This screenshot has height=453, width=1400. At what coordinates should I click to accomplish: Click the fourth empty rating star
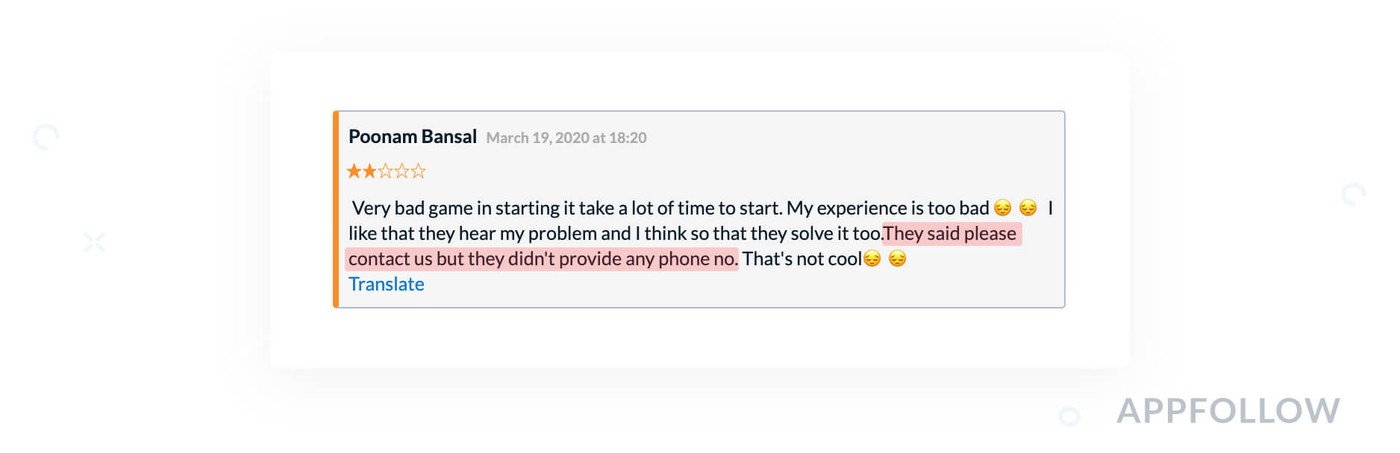coord(402,171)
